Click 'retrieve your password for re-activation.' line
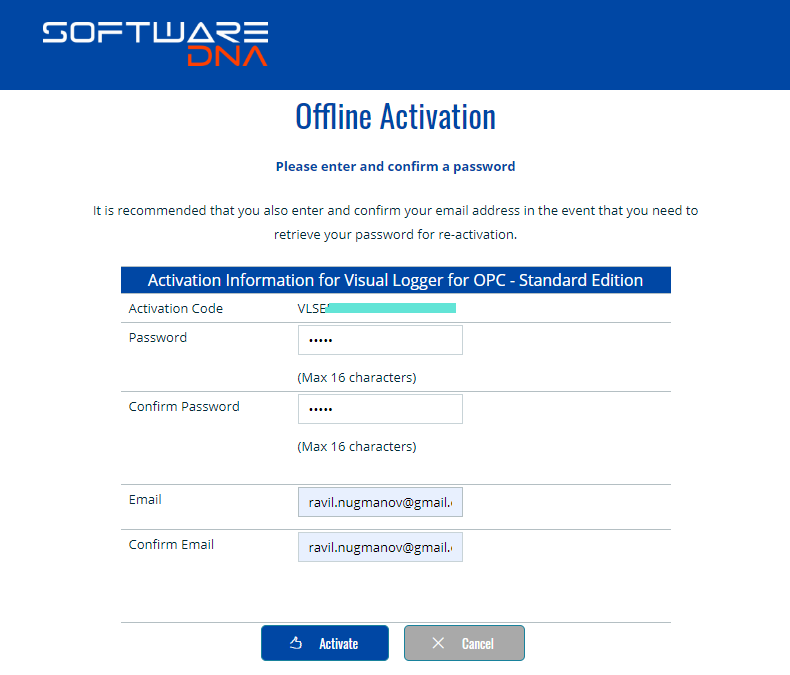The width and height of the screenshot is (790, 675). (x=396, y=235)
